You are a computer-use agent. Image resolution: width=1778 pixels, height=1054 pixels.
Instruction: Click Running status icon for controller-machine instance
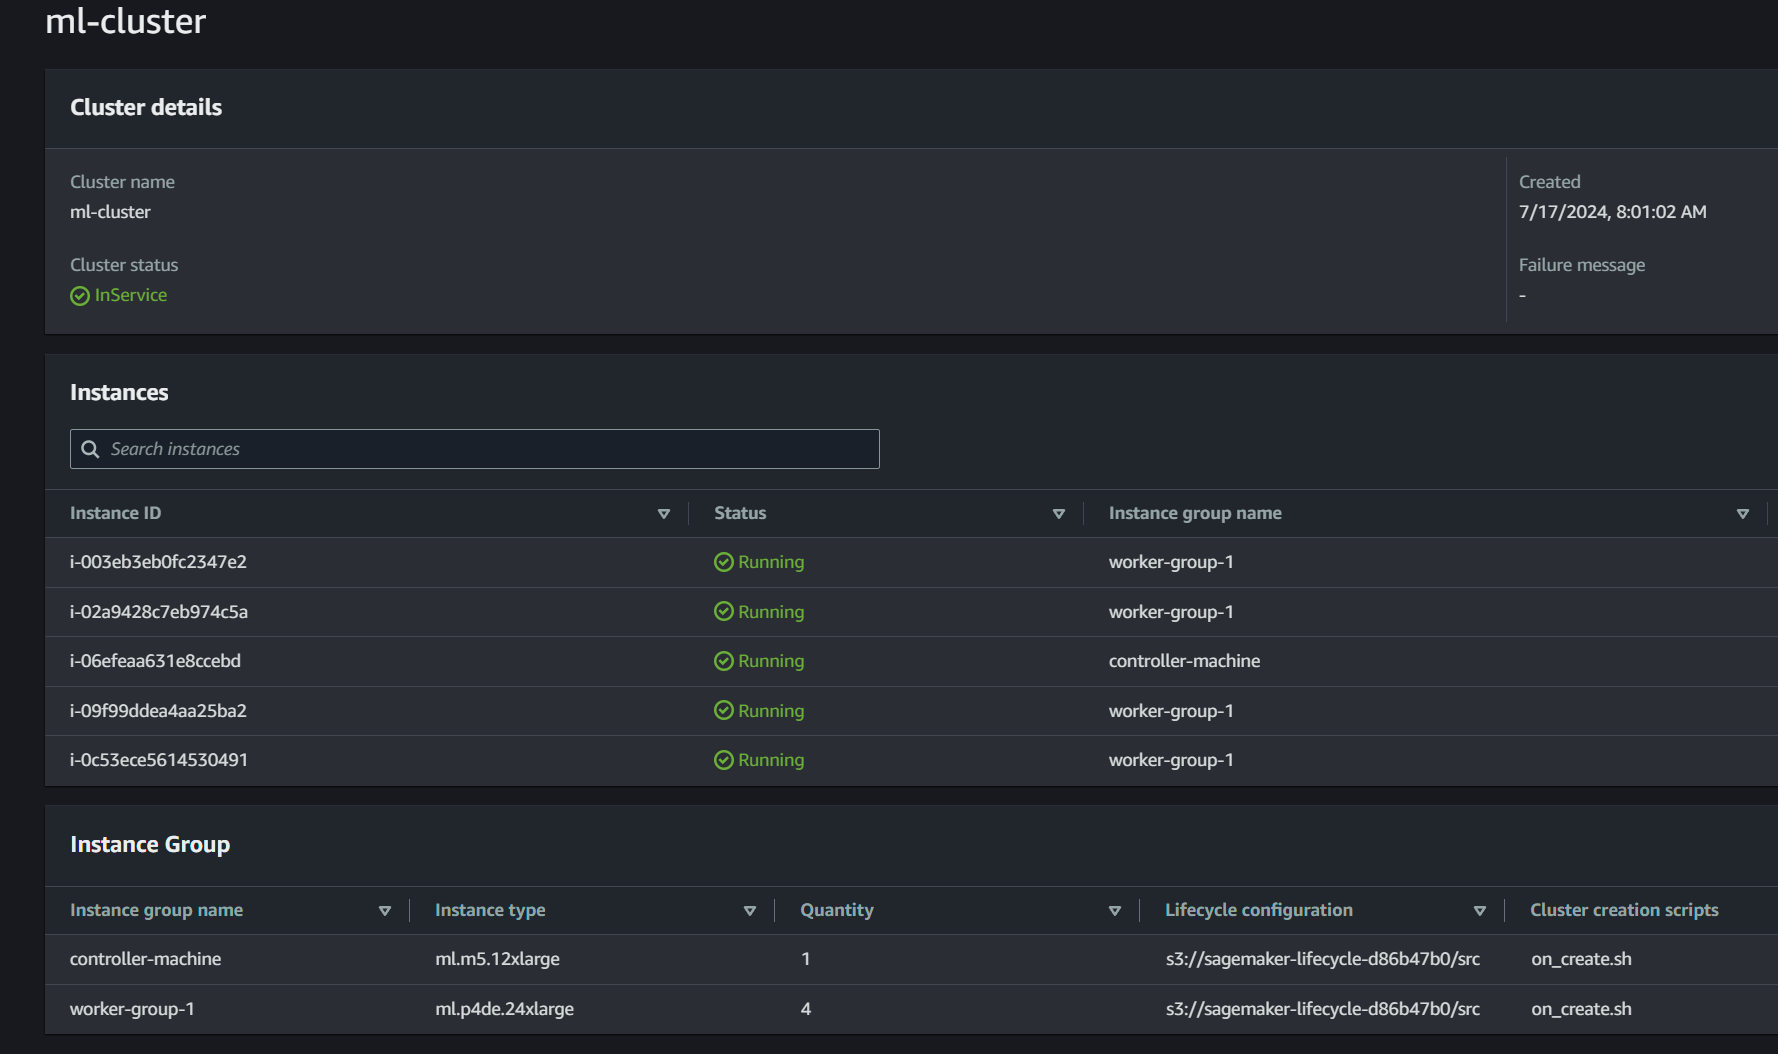tap(724, 661)
